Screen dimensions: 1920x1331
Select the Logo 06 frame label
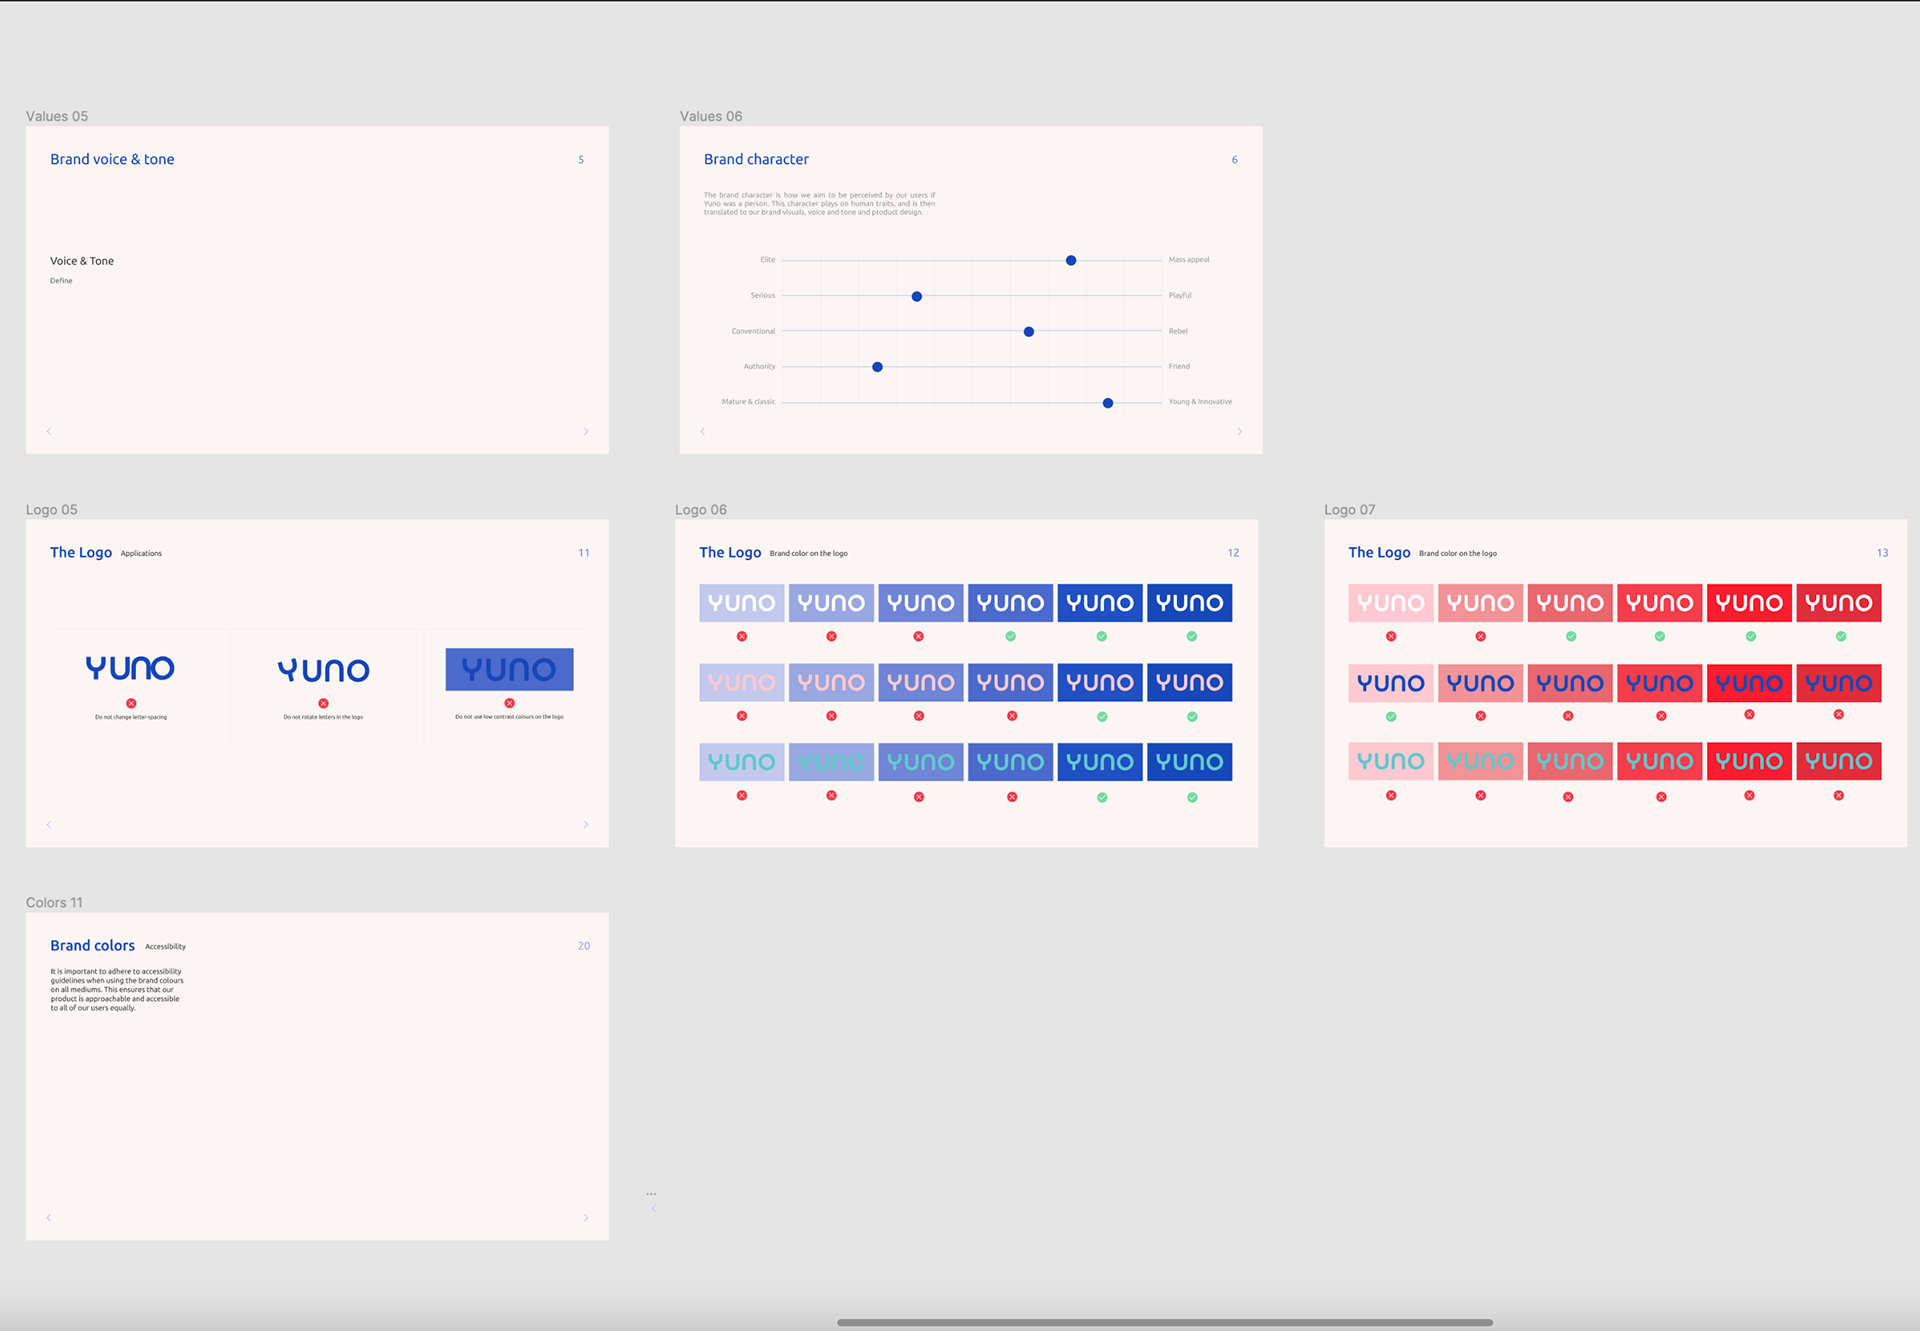click(700, 509)
